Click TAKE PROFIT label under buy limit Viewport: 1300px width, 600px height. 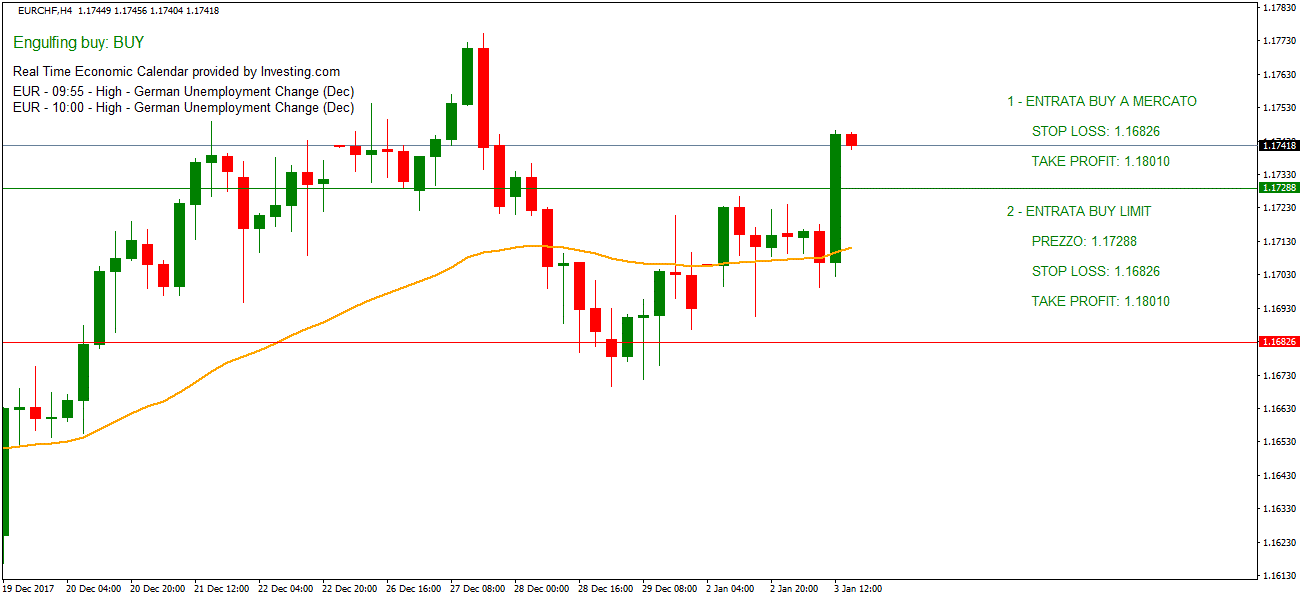pos(1100,302)
